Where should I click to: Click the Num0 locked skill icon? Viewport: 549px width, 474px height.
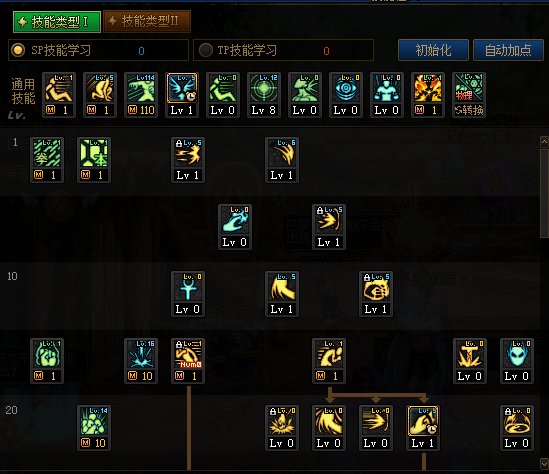[x=188, y=361]
